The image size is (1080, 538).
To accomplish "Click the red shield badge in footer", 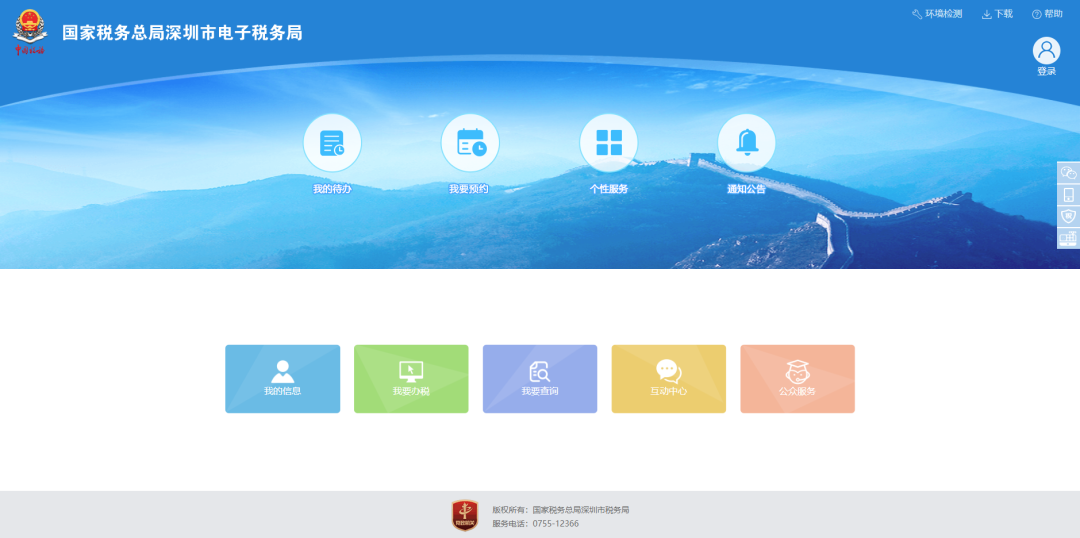I will coord(465,515).
